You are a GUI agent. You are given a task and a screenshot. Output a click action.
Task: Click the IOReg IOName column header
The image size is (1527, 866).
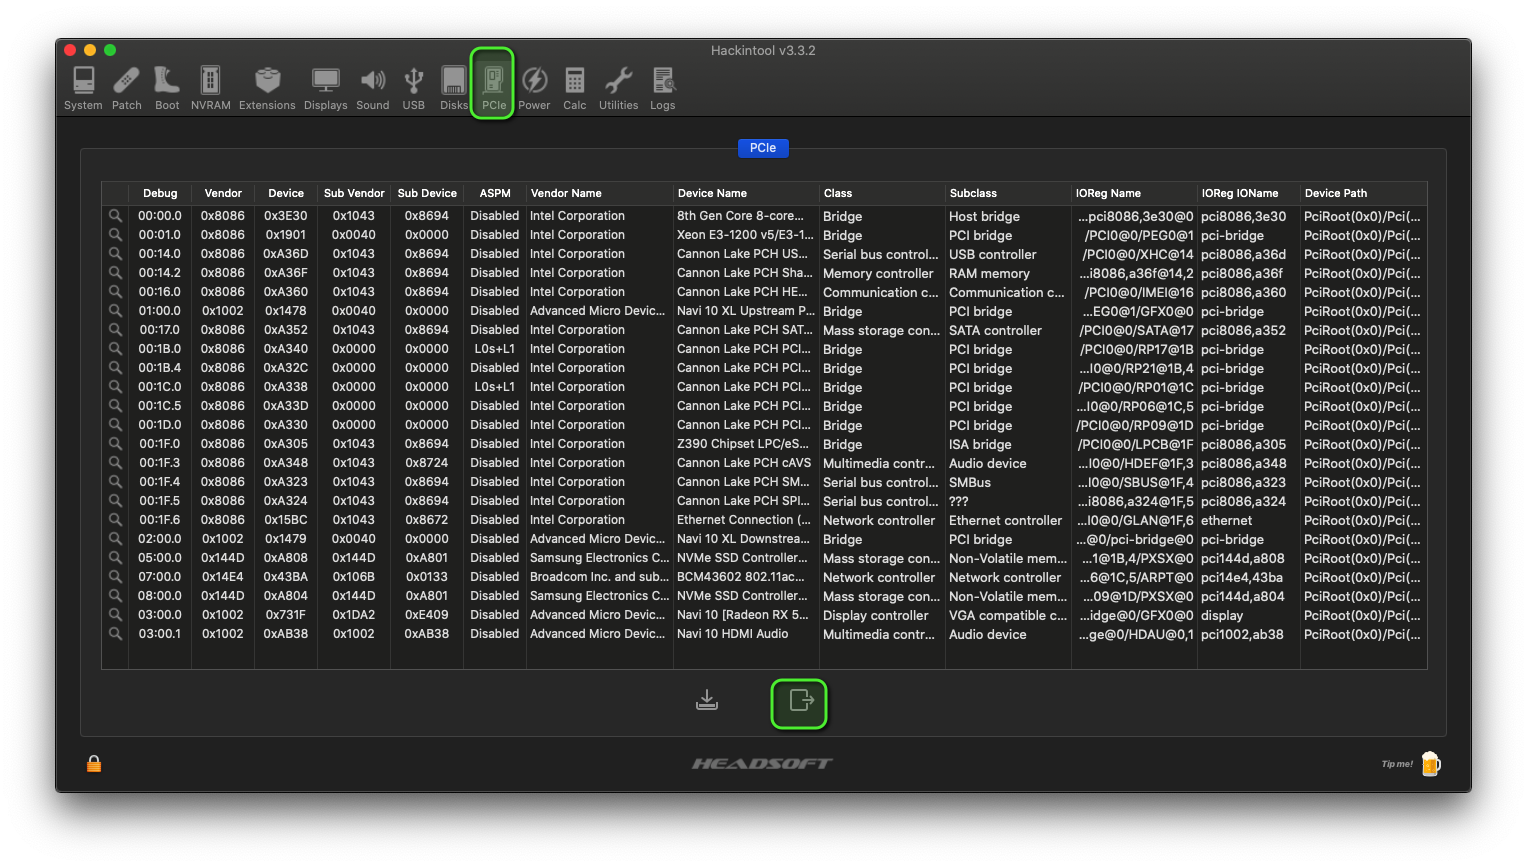1249,194
